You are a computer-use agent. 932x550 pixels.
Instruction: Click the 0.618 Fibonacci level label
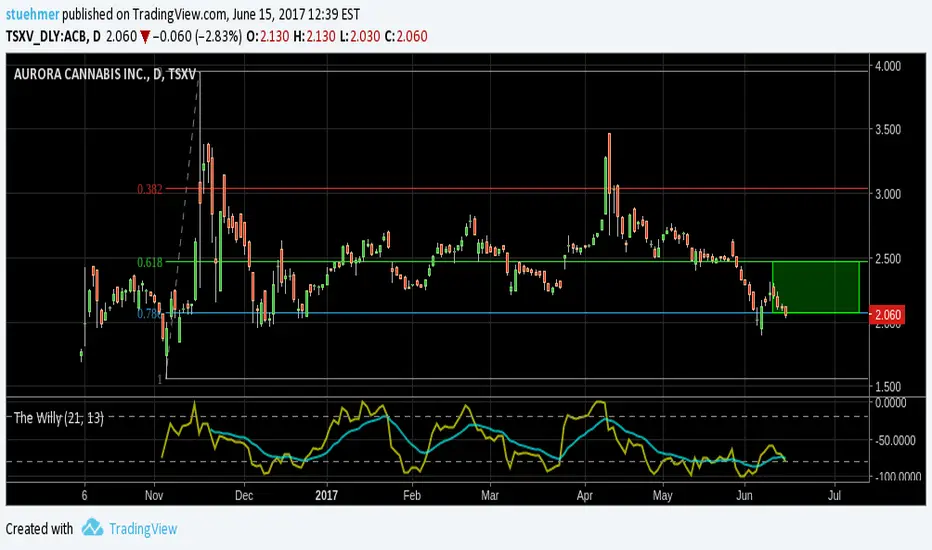(x=150, y=262)
